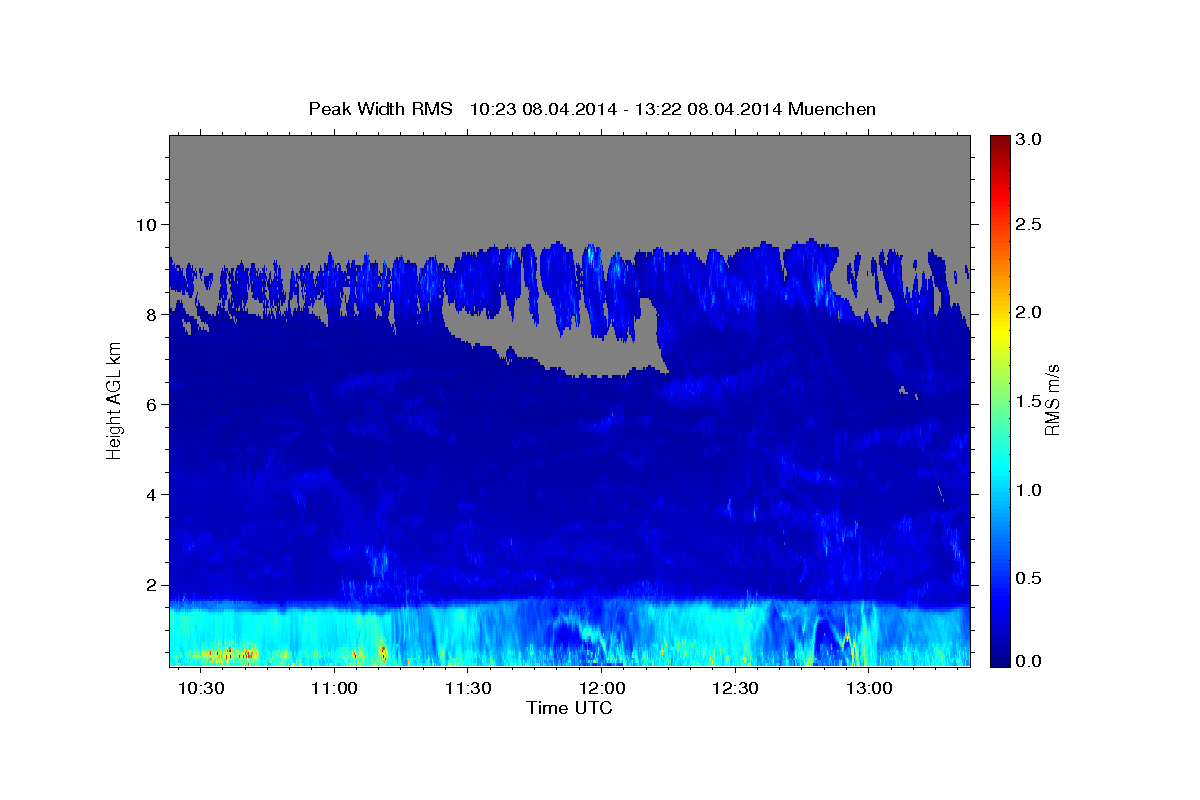
Task: Click the colorbar value 1.5
Action: [1029, 401]
